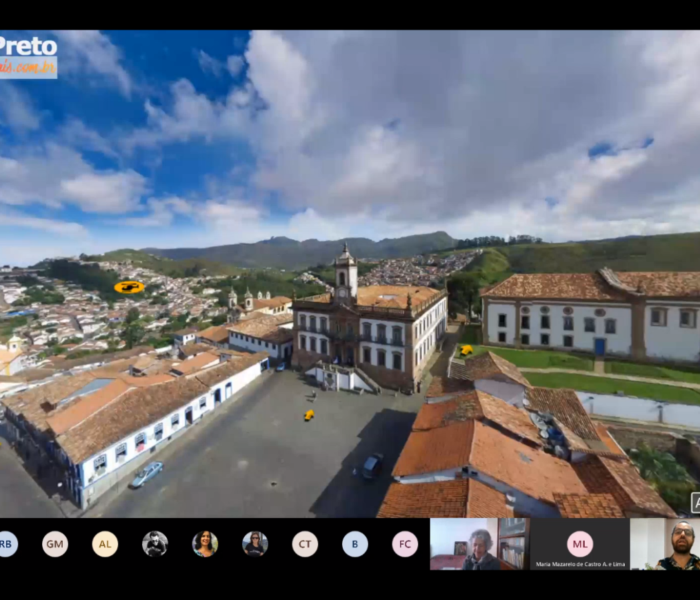Click the RB participant avatar
Viewport: 700px width, 600px height.
(6, 543)
